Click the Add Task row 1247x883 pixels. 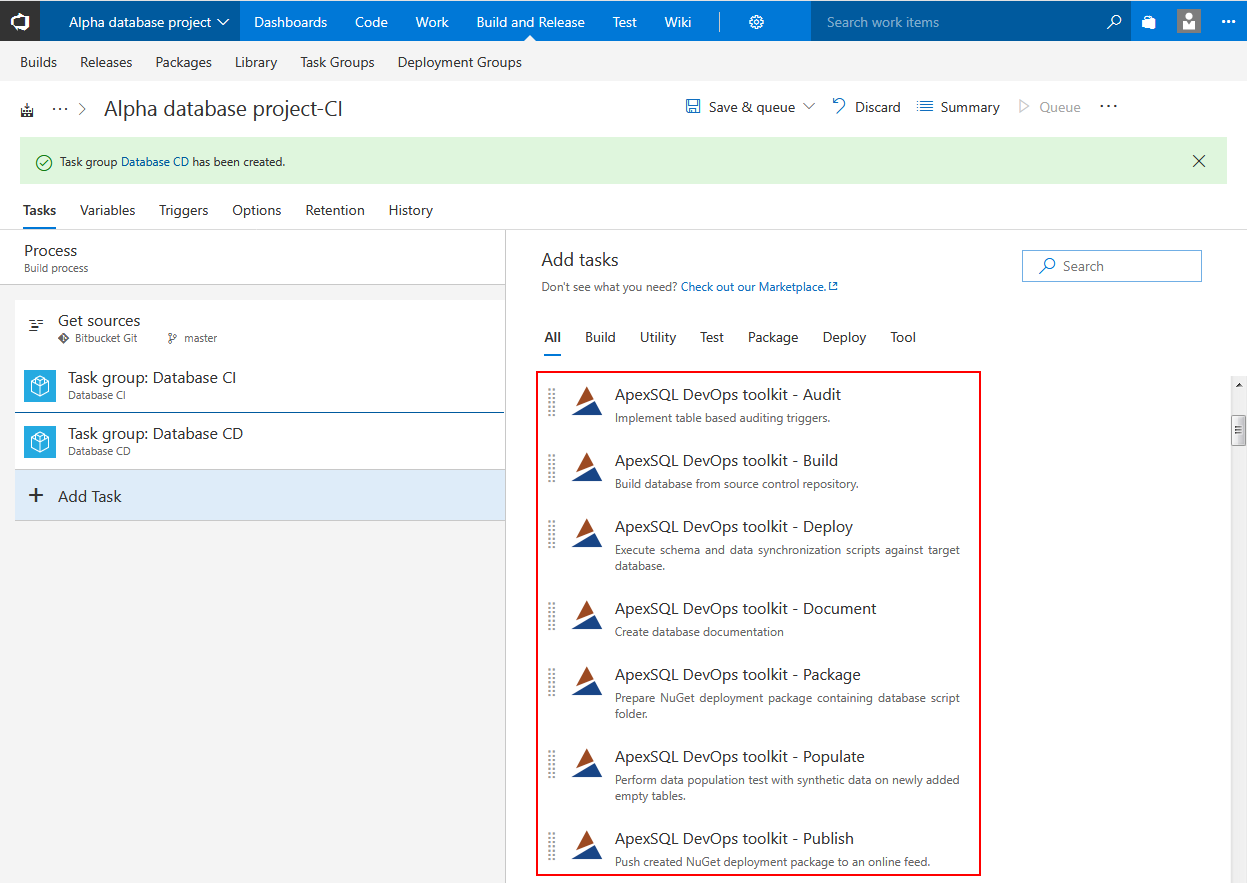pos(260,495)
